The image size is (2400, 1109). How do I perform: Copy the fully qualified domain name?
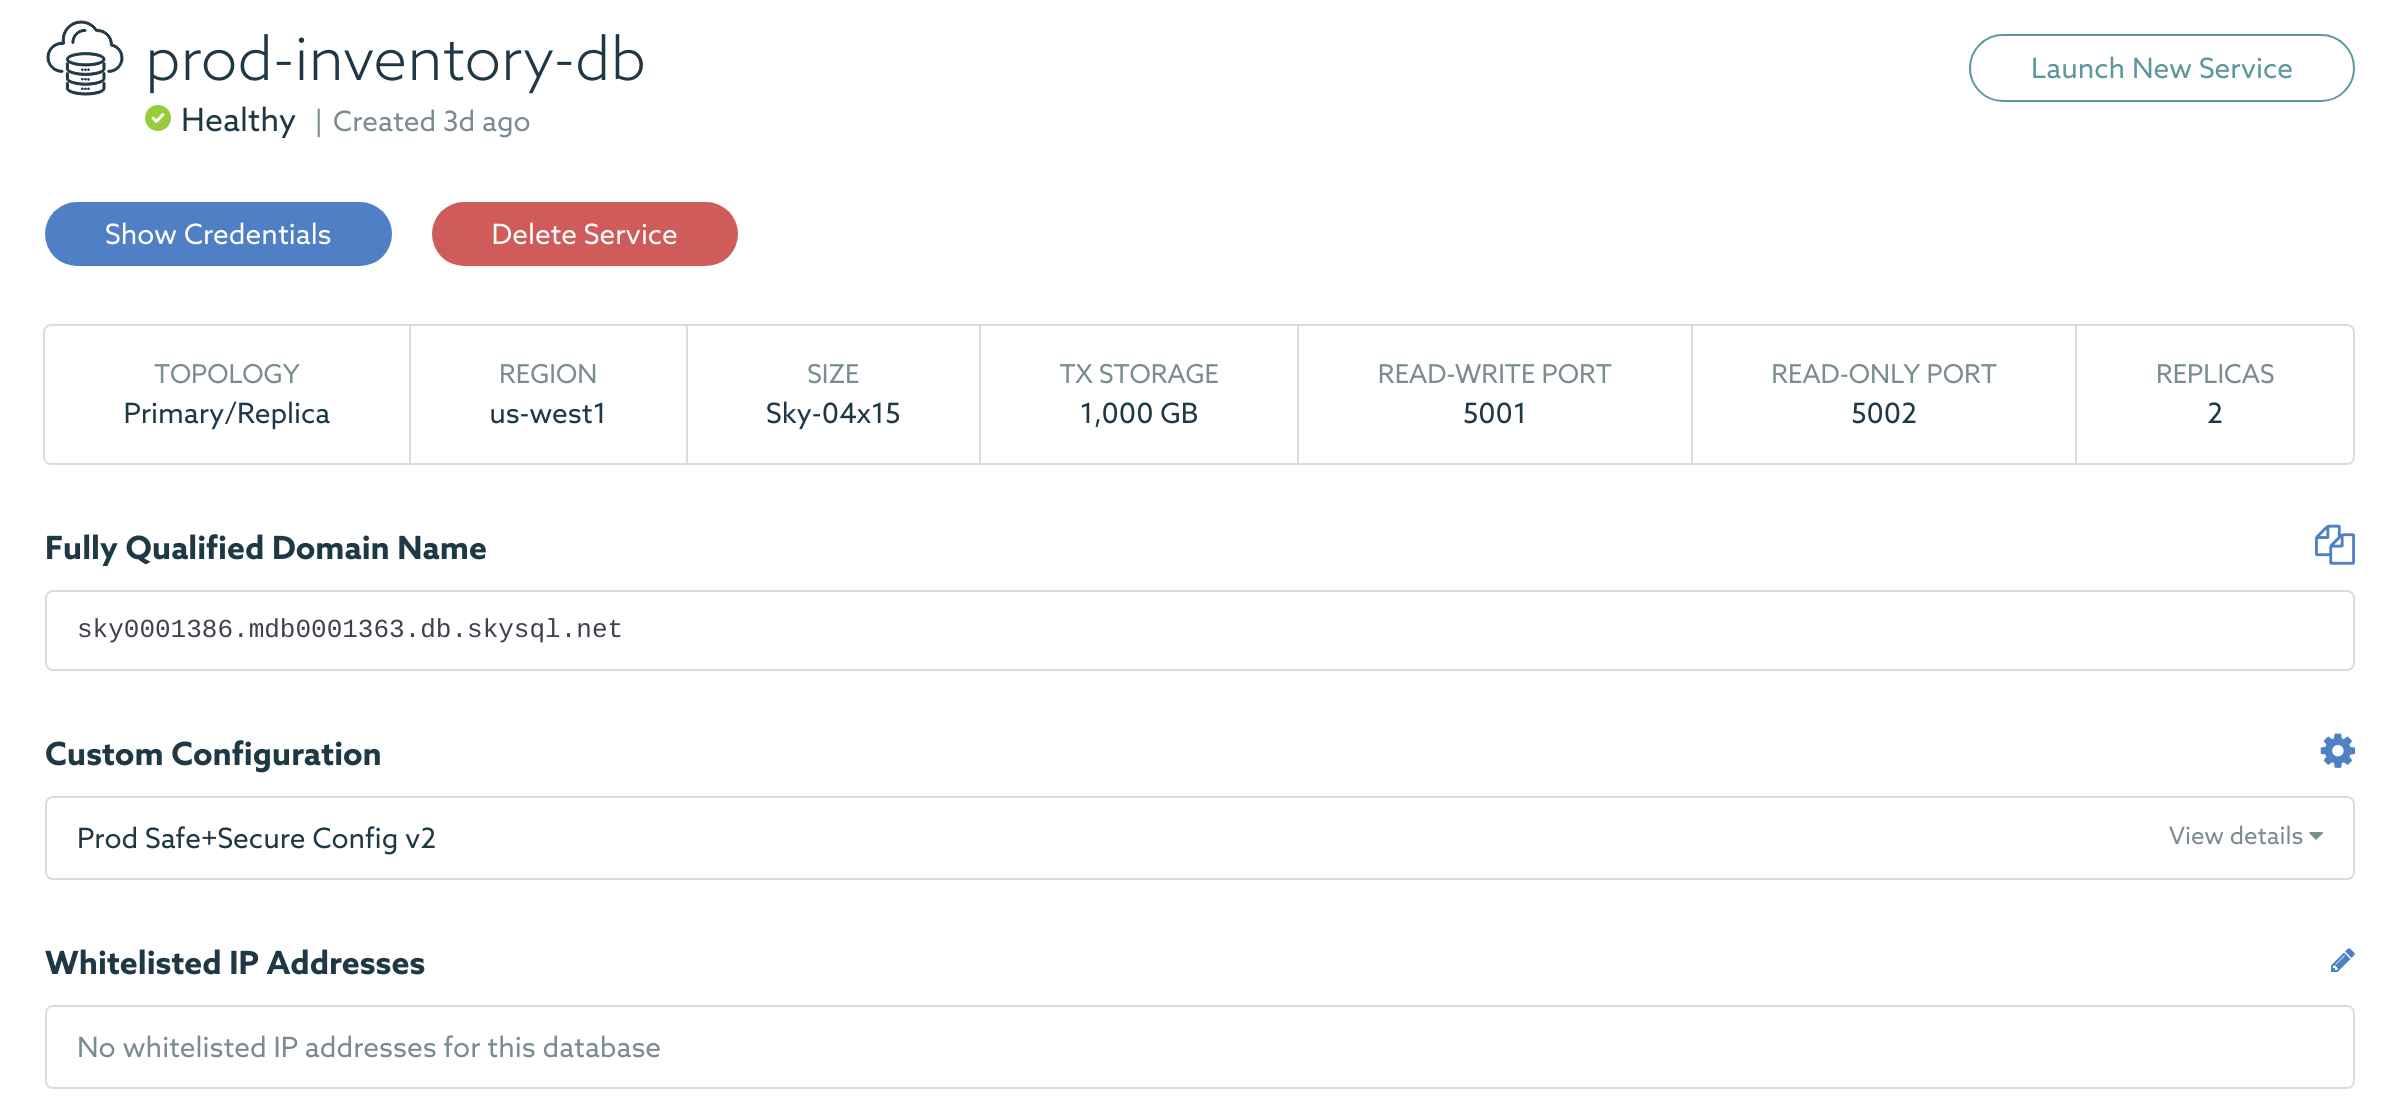tap(2334, 545)
